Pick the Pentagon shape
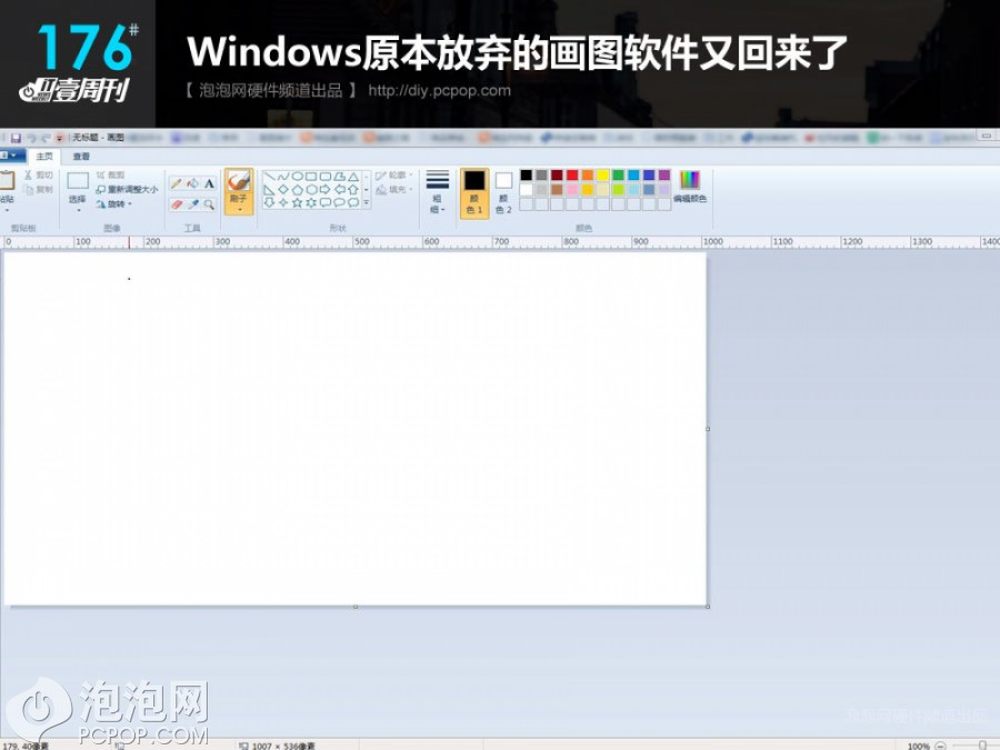1000x750 pixels. click(x=297, y=189)
